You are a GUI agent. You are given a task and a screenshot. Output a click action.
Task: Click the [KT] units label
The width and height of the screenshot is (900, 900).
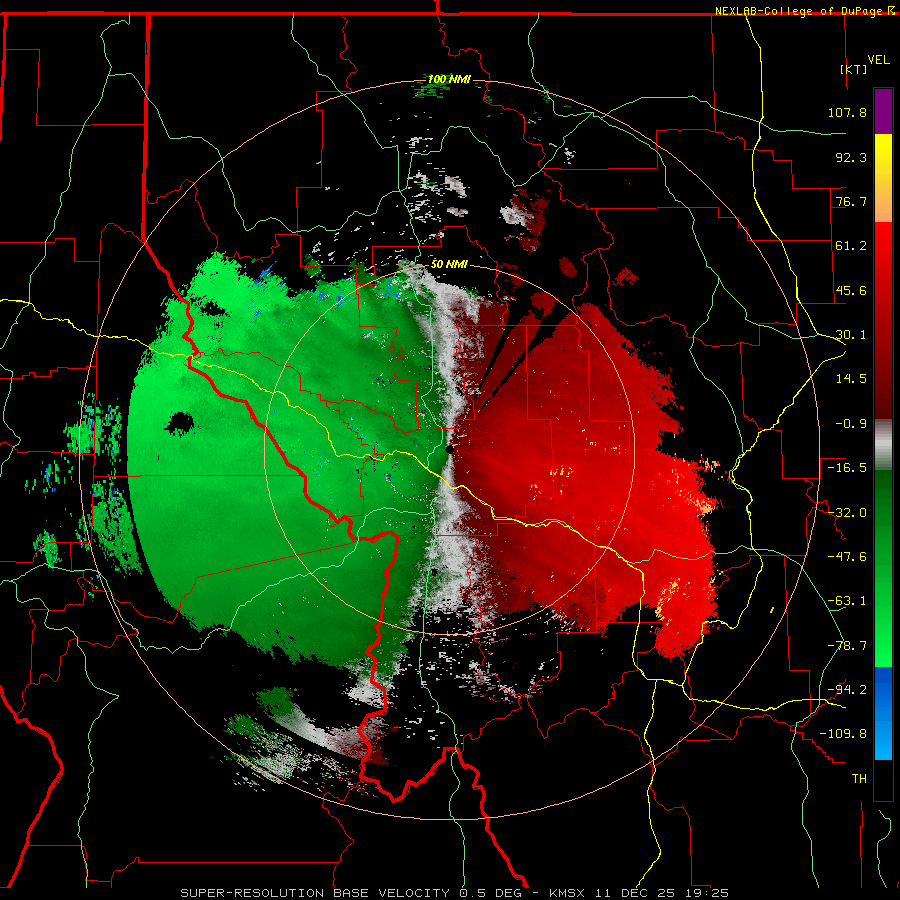pos(853,69)
